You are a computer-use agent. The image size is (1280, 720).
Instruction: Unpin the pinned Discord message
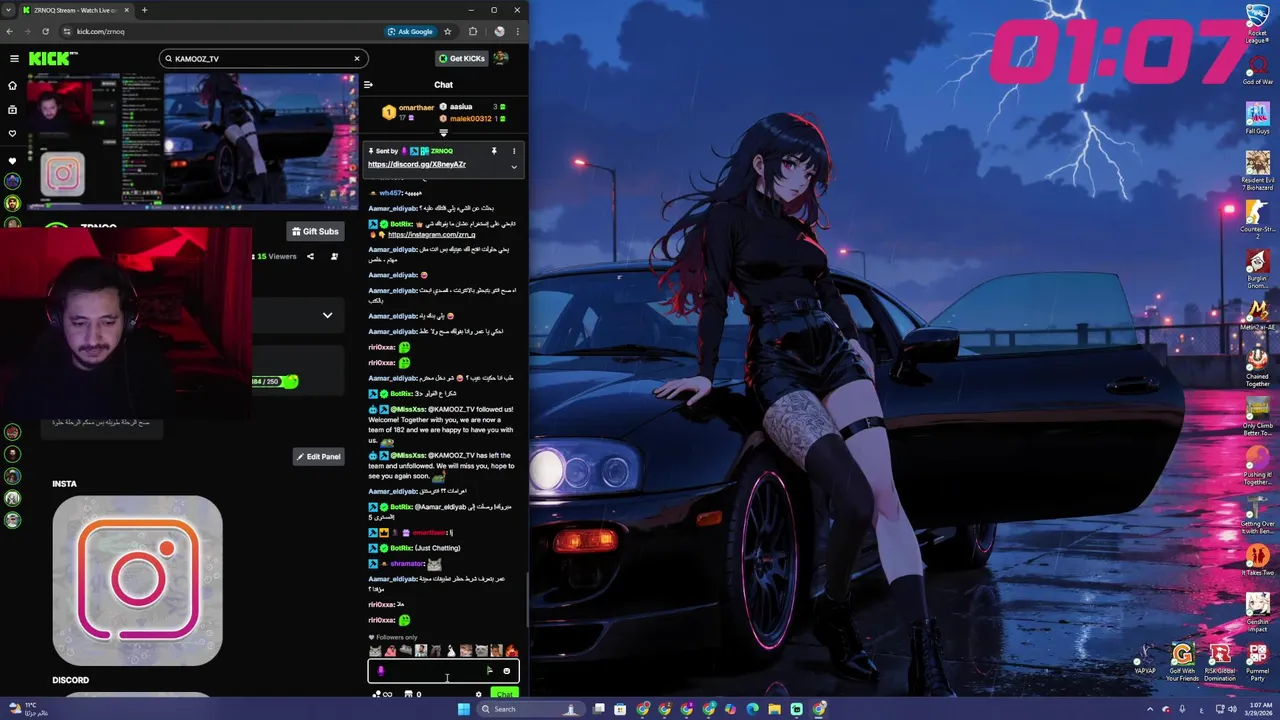pos(493,151)
